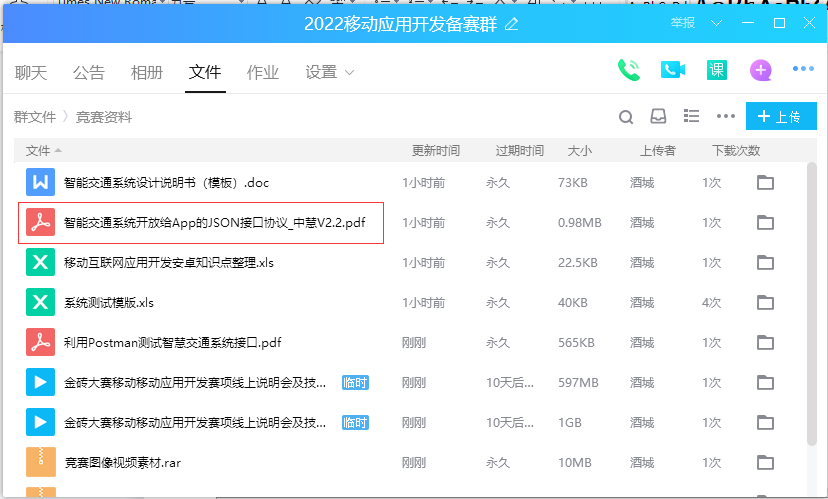The height and width of the screenshot is (499, 828).
Task: Open folder for 系统测试模版.xls
Action: tap(765, 303)
